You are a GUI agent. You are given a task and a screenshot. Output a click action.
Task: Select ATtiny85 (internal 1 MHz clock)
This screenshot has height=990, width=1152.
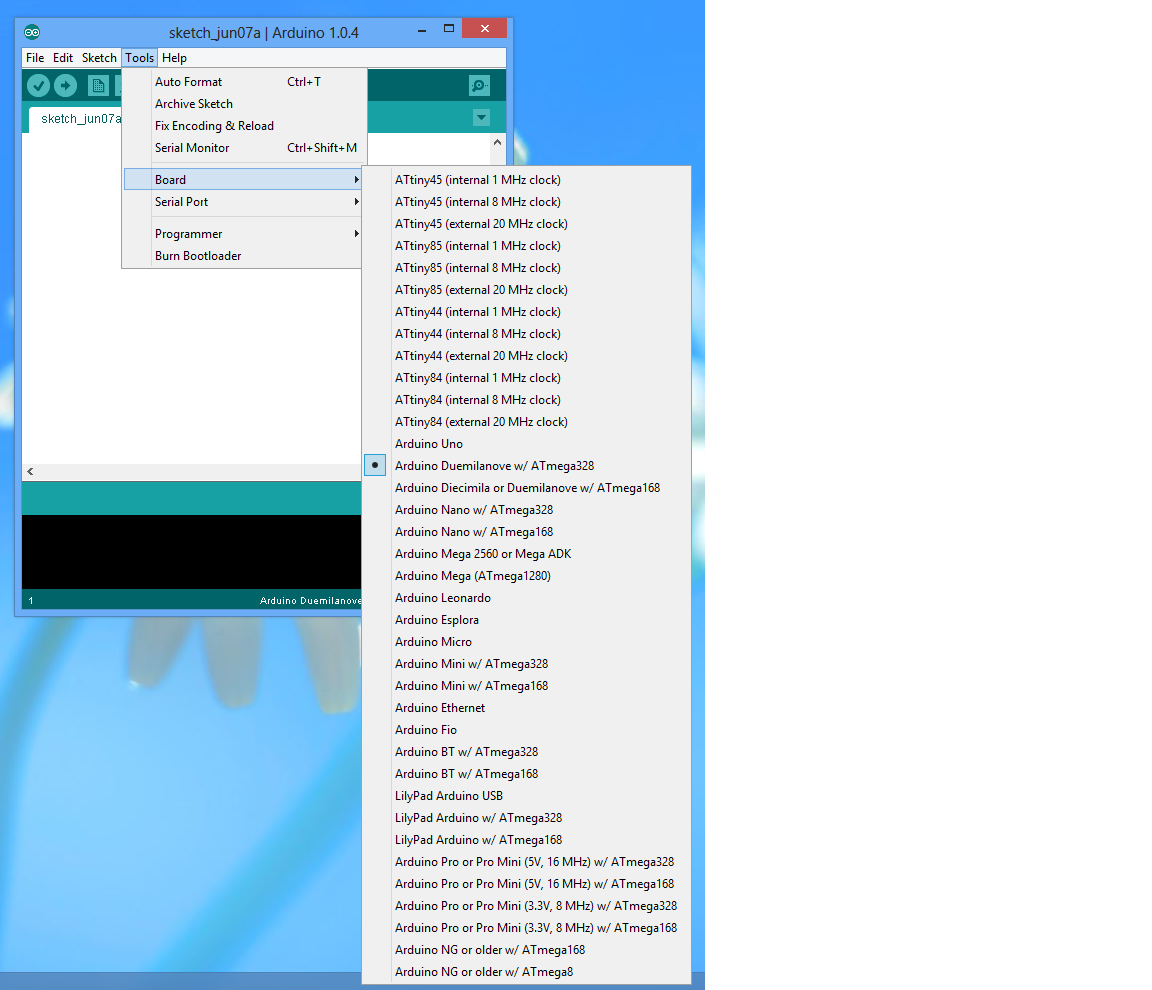click(x=526, y=246)
